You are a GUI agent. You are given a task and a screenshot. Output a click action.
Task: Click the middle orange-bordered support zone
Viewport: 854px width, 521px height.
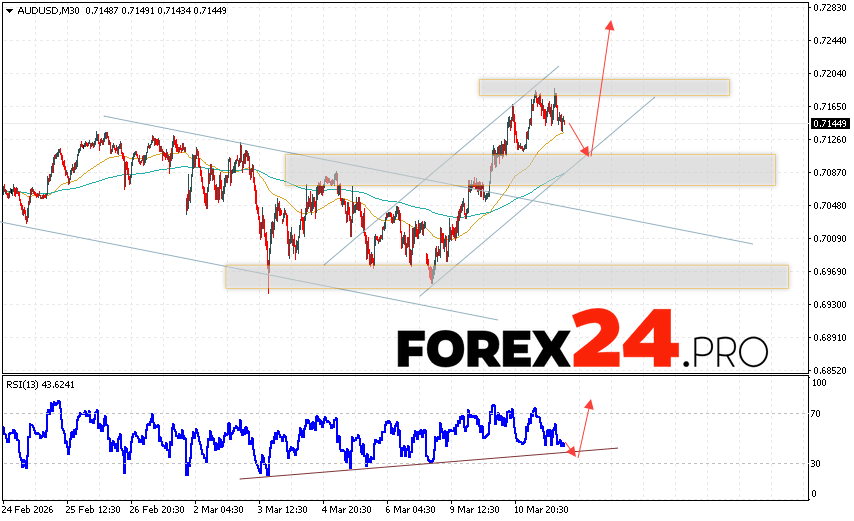click(530, 169)
